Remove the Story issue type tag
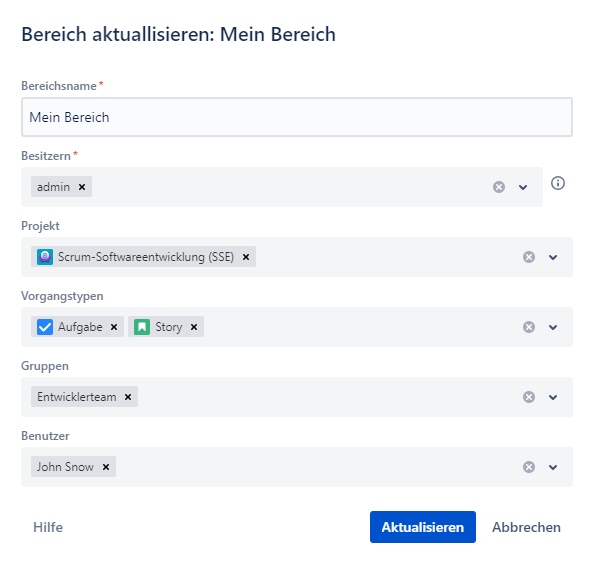 click(x=194, y=327)
